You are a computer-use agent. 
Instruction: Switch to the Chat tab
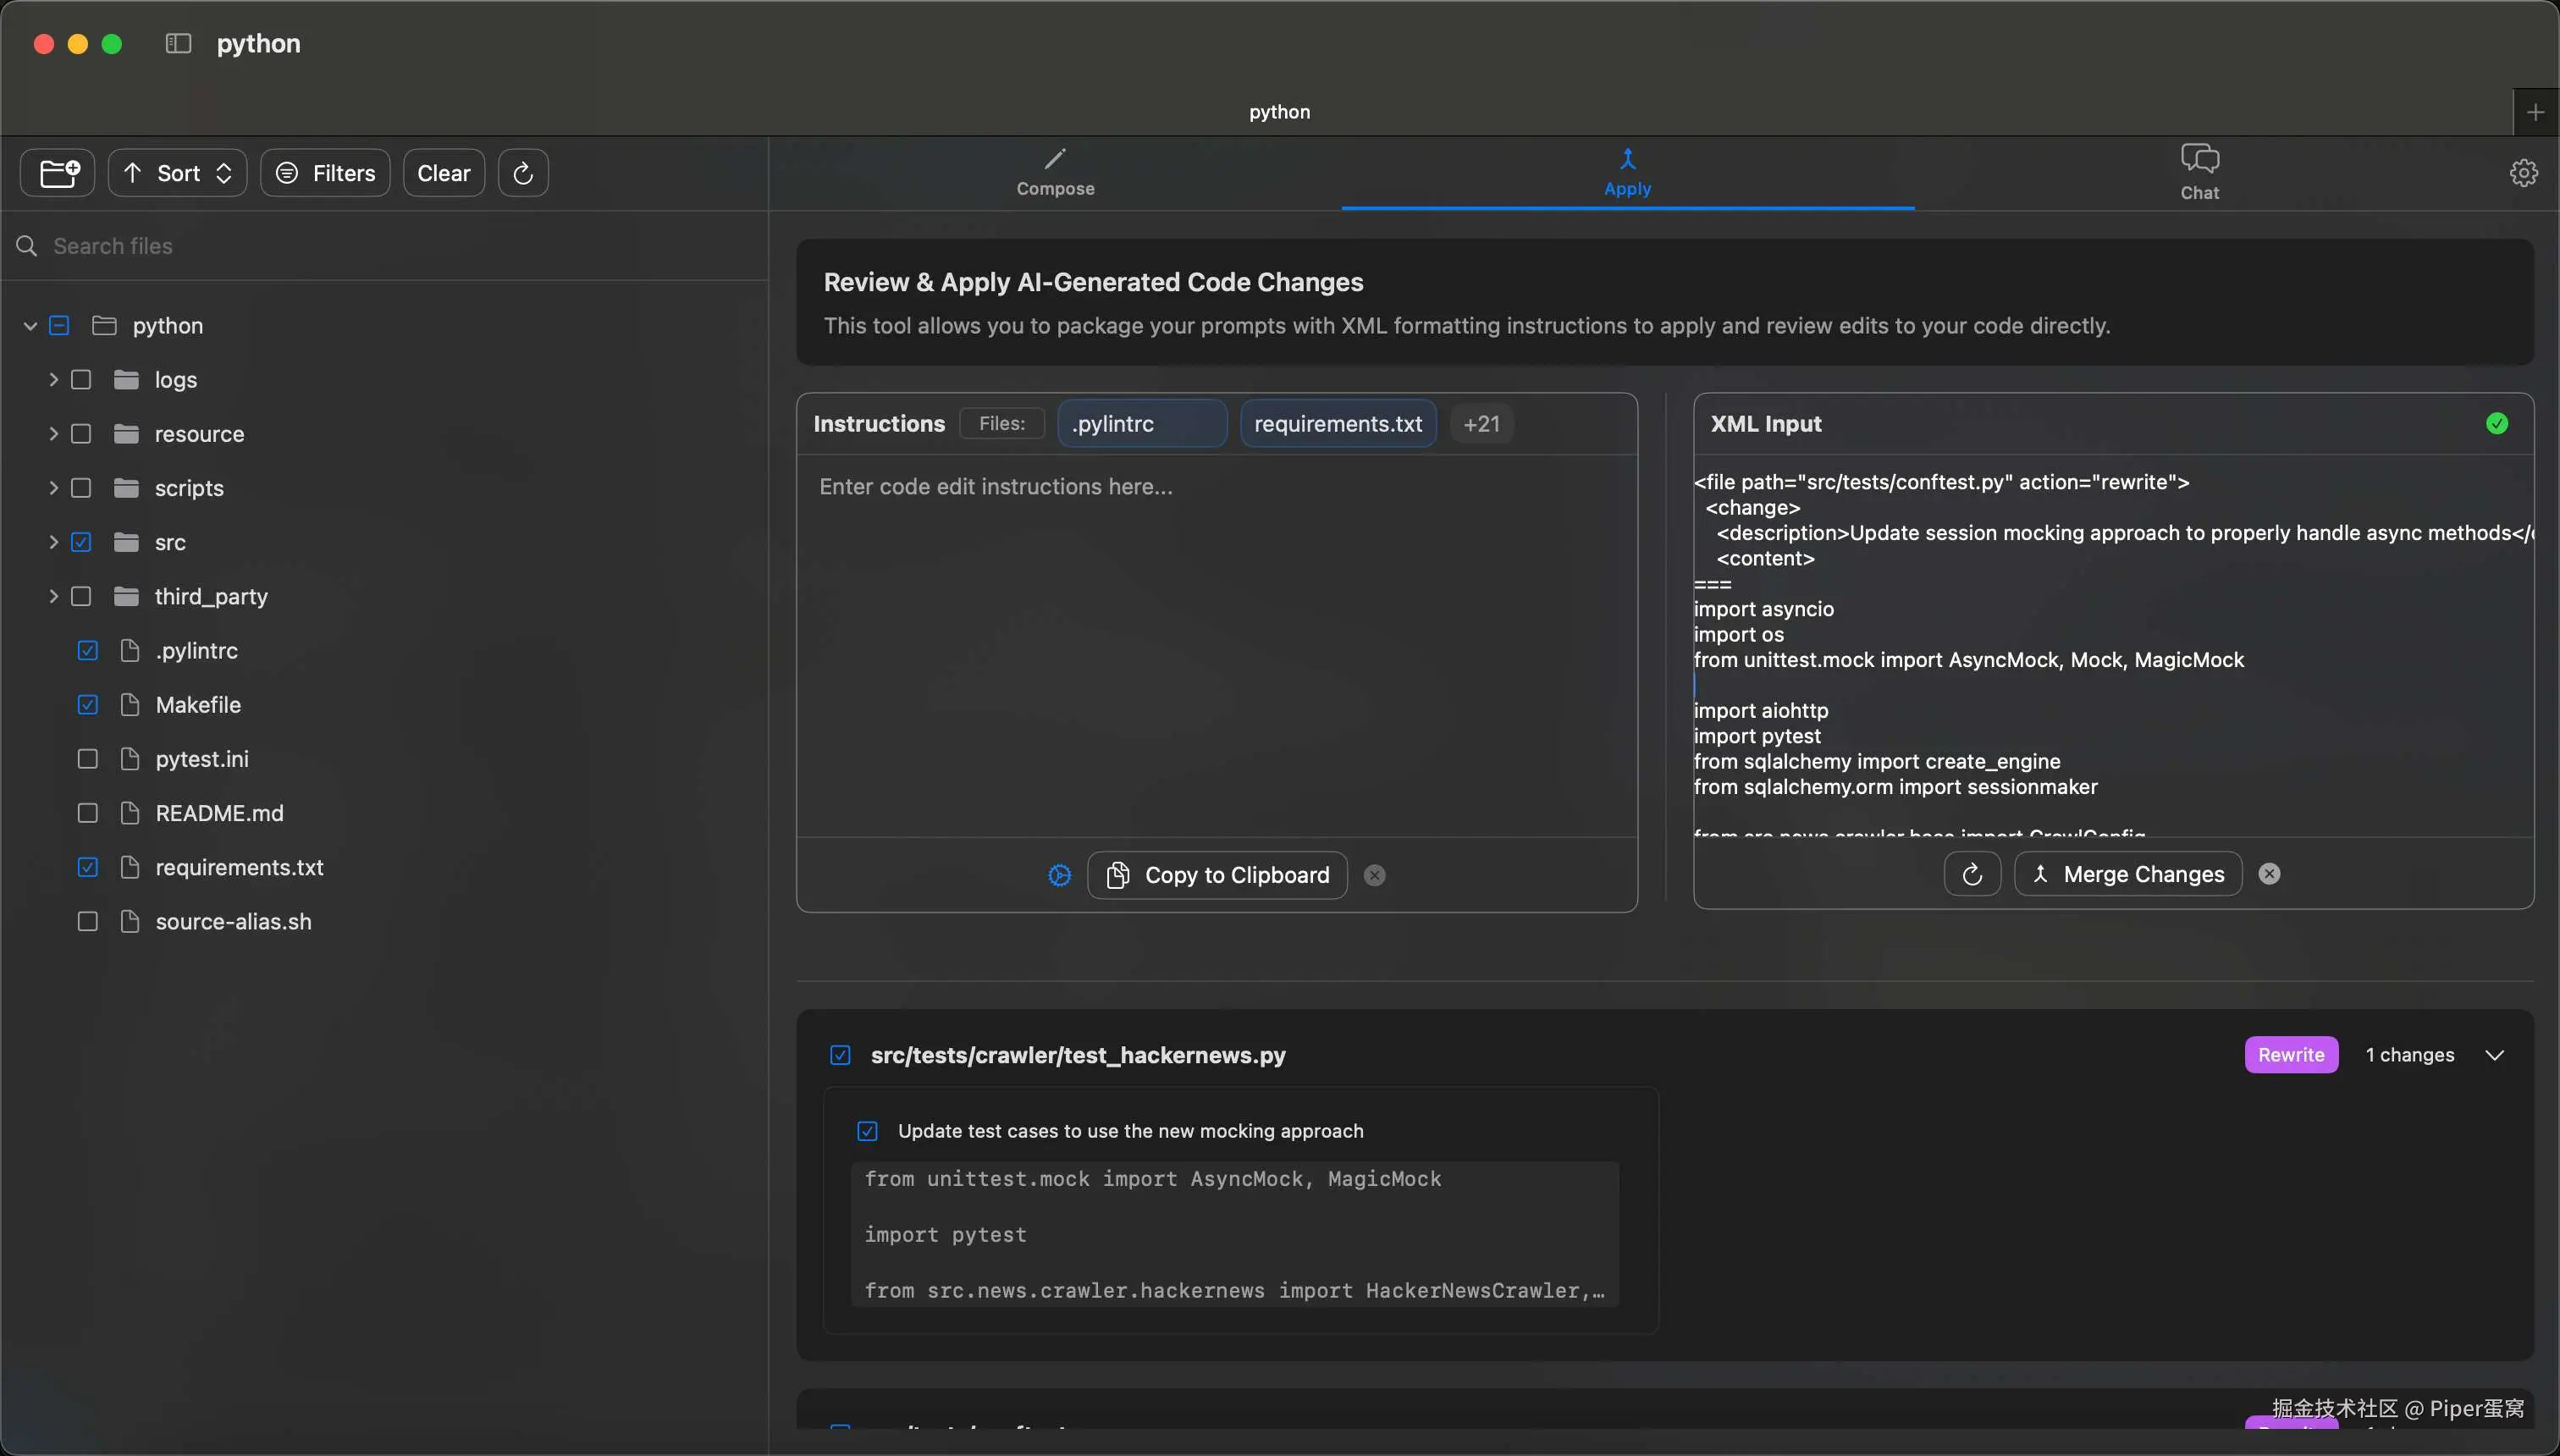click(2199, 173)
